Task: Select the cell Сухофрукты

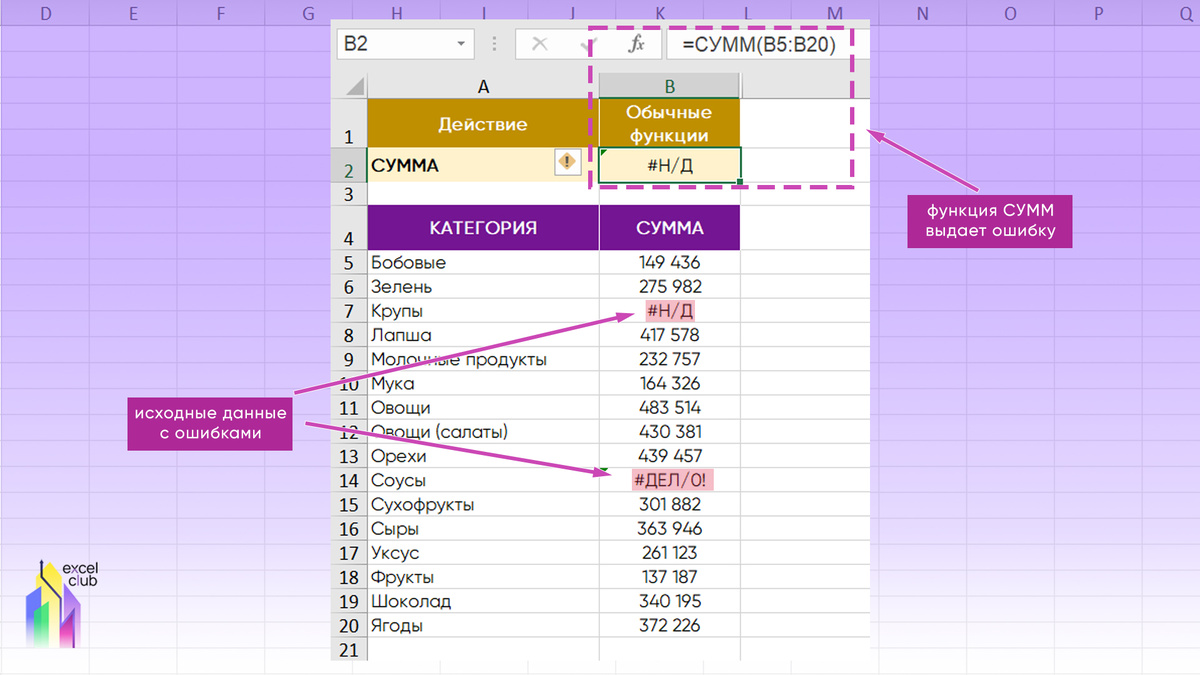Action: pyautogui.click(x=483, y=504)
